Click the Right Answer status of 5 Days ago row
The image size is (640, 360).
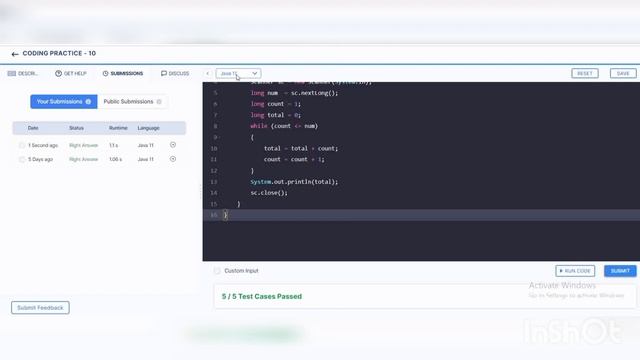click(84, 159)
